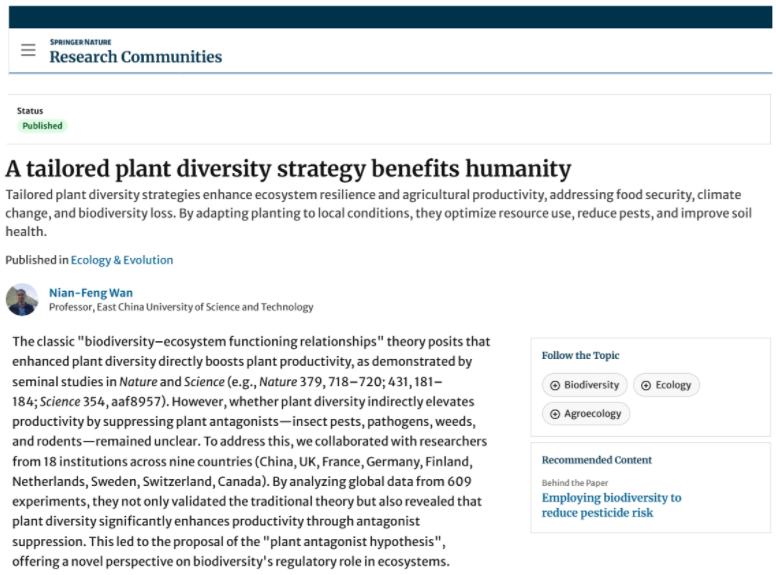
Task: Click the article title heading
Action: coord(288,168)
